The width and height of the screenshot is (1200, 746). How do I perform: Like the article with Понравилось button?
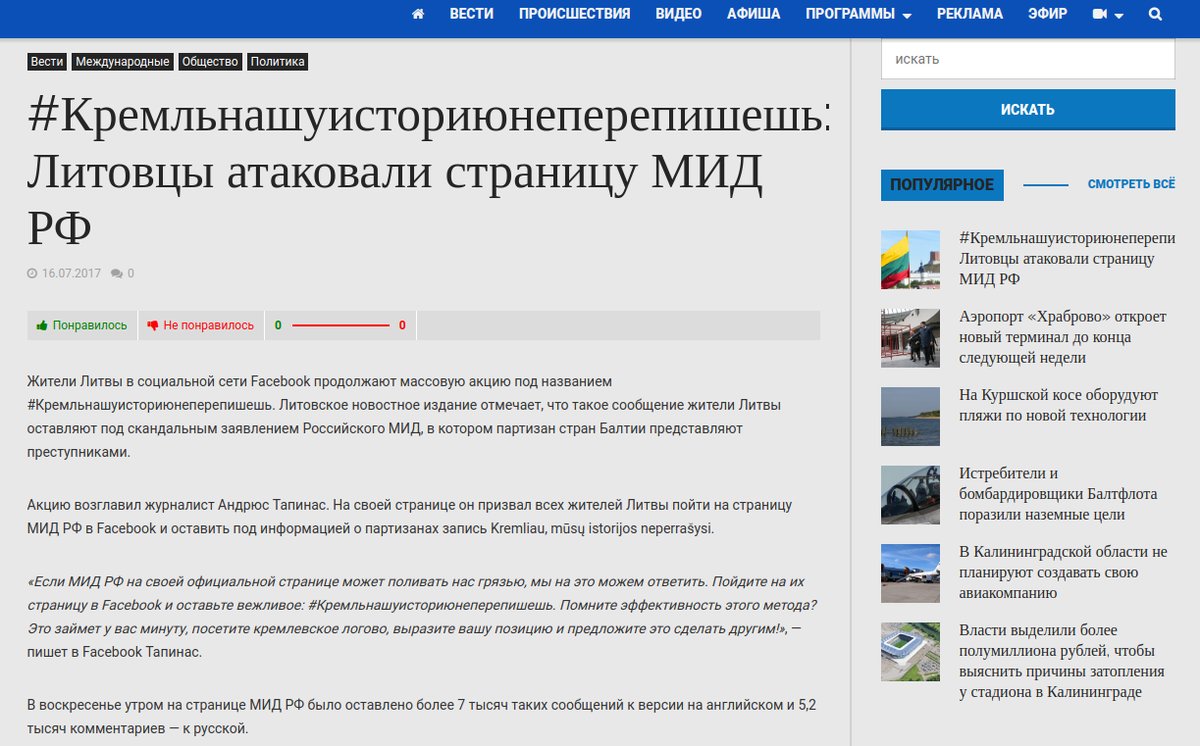(82, 326)
